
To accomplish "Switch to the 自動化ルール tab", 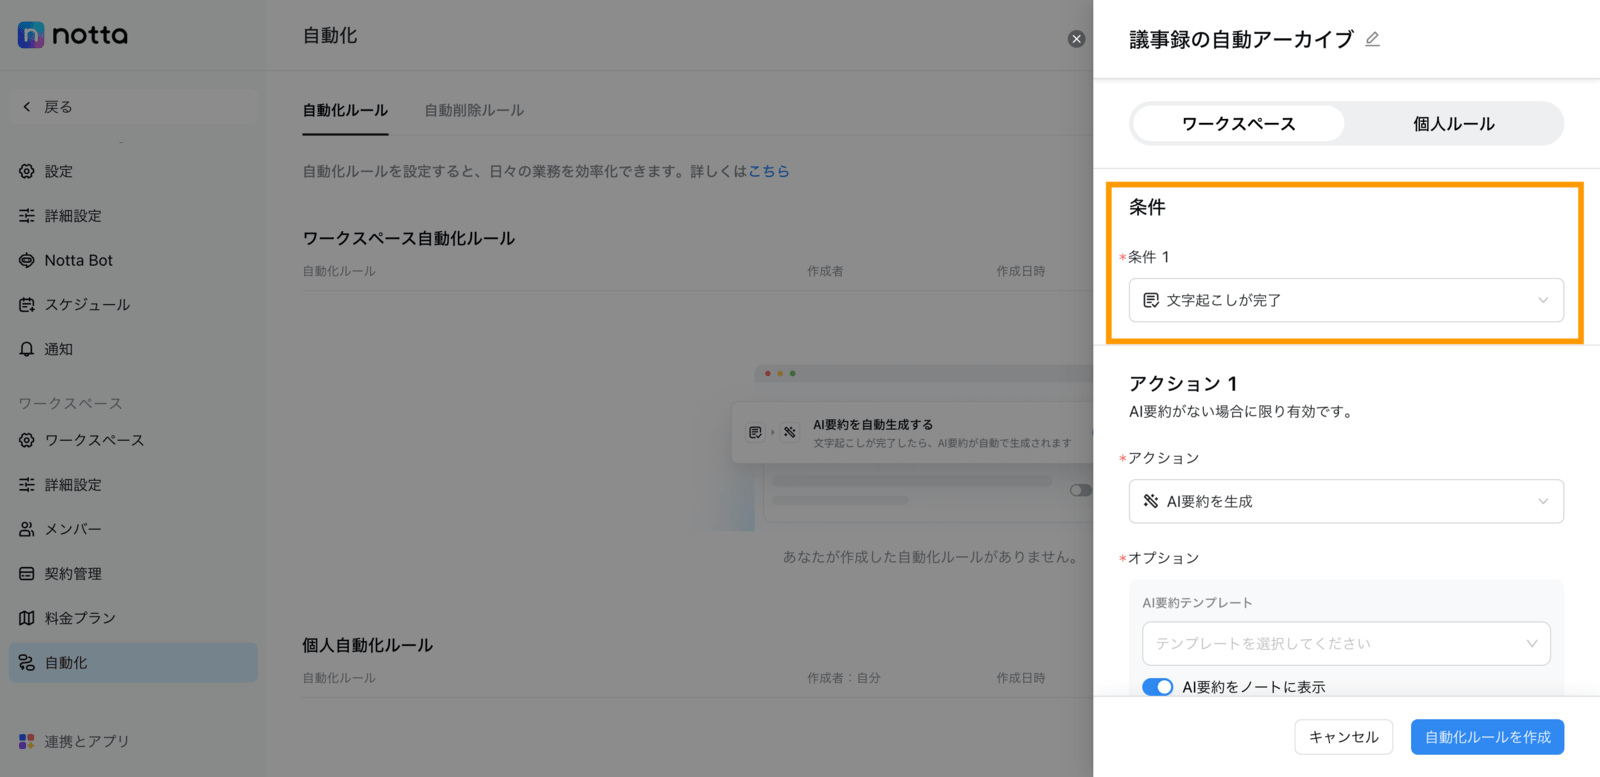I will (345, 110).
